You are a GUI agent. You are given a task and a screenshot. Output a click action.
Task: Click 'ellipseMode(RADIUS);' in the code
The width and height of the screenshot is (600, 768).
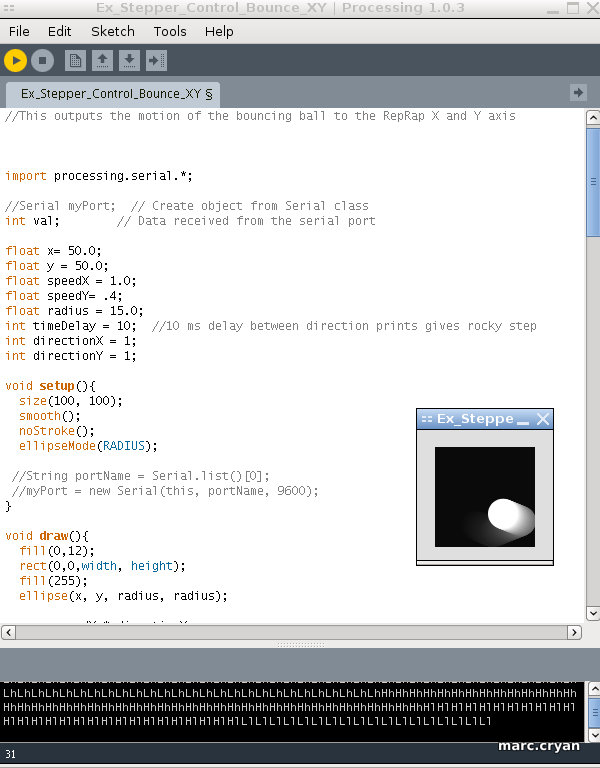88,446
